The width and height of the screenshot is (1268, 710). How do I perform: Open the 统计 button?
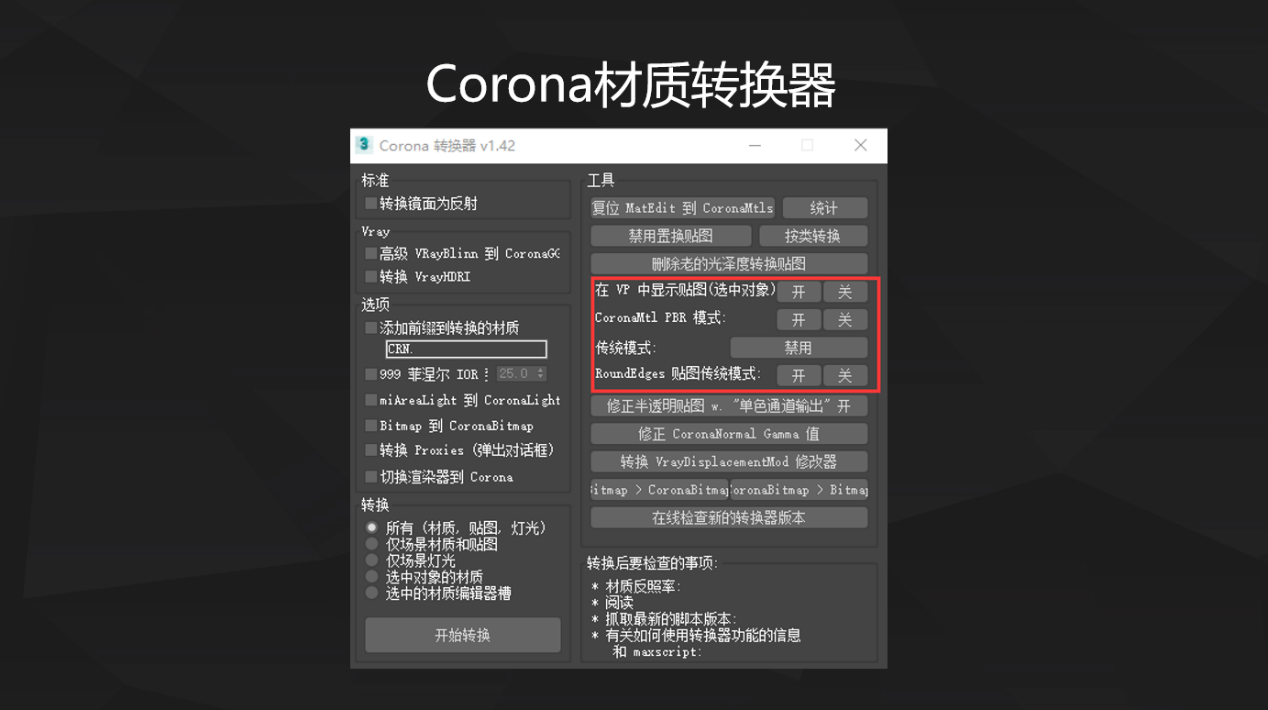pyautogui.click(x=824, y=208)
